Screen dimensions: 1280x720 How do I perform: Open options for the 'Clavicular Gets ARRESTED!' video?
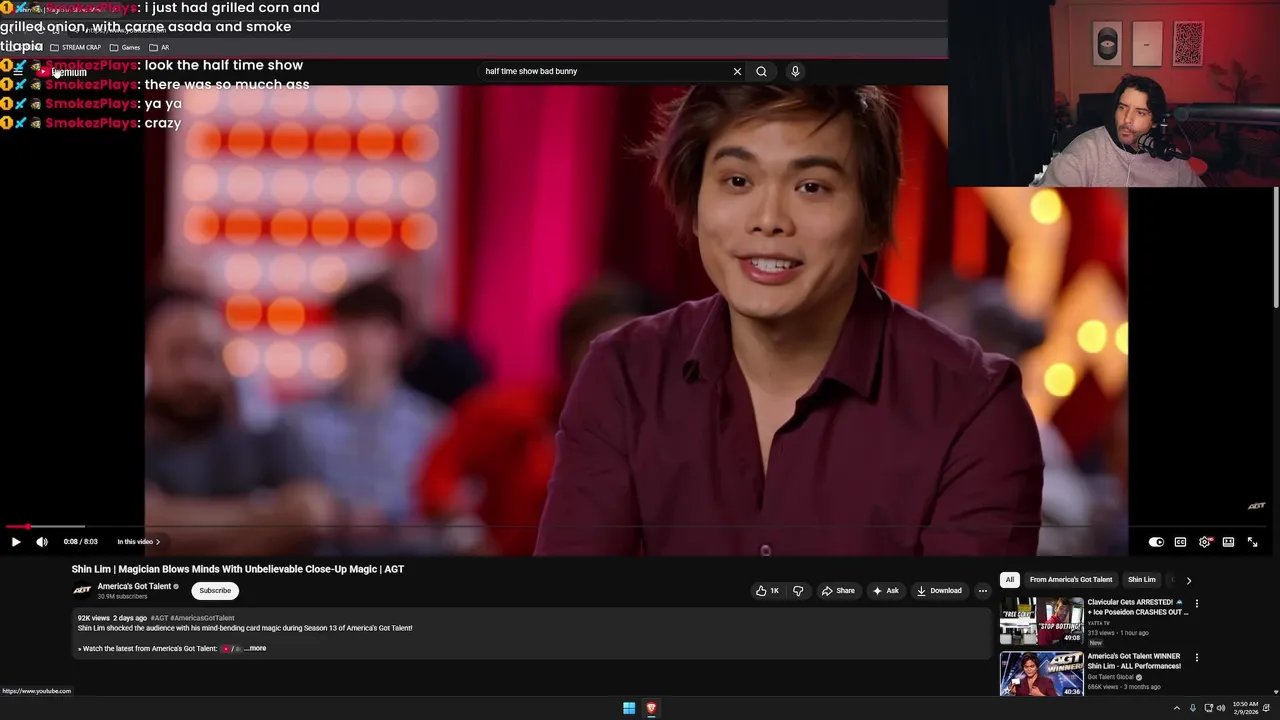click(x=1197, y=604)
